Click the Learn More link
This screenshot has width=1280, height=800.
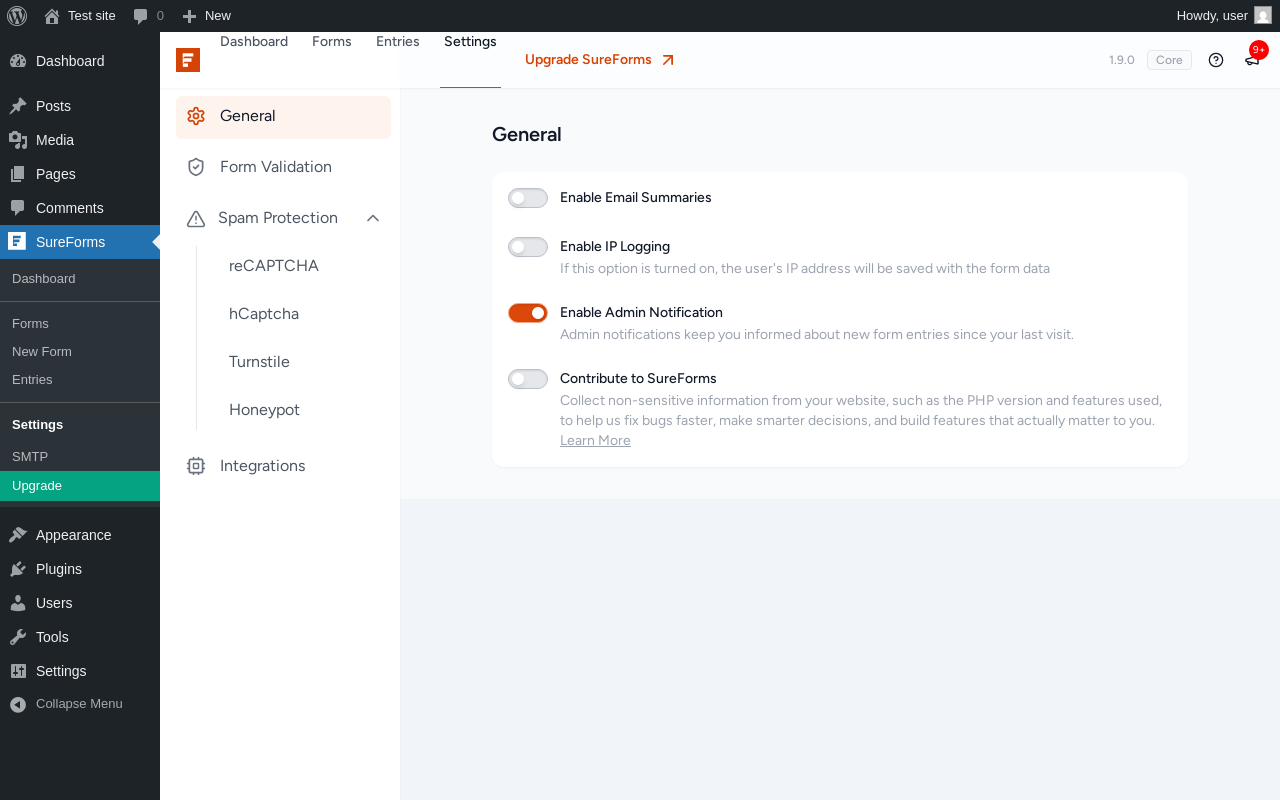(x=595, y=441)
